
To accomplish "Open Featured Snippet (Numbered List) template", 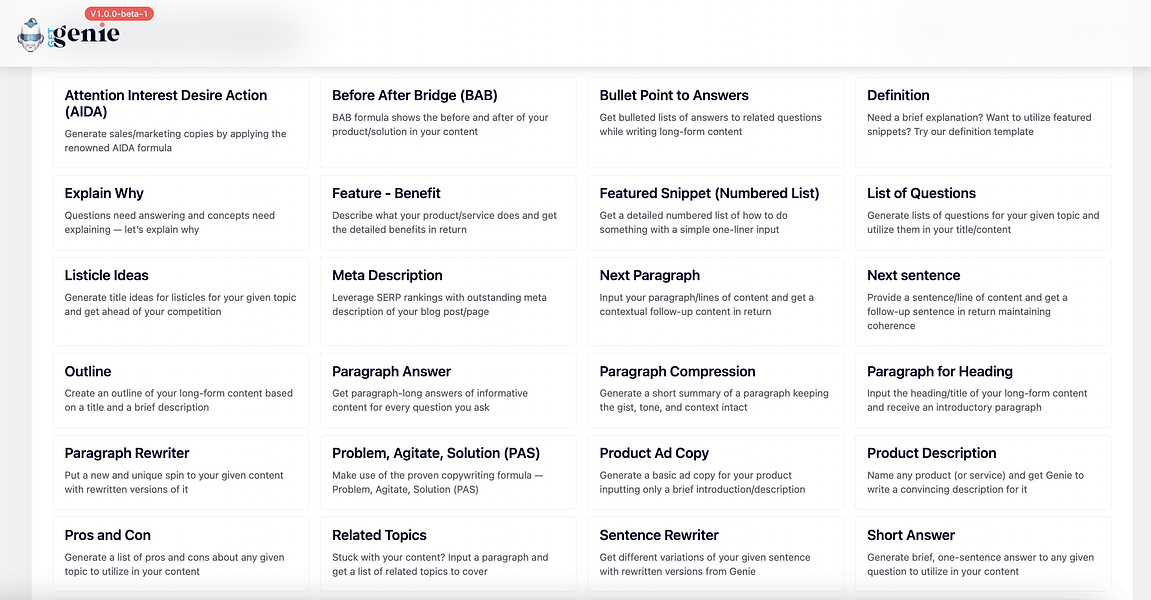I will coord(716,213).
